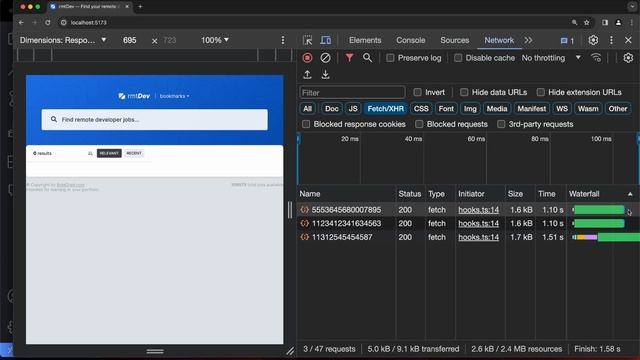This screenshot has width=640, height=360.
Task: Open the browser side panel icon
Action: coord(605,22)
